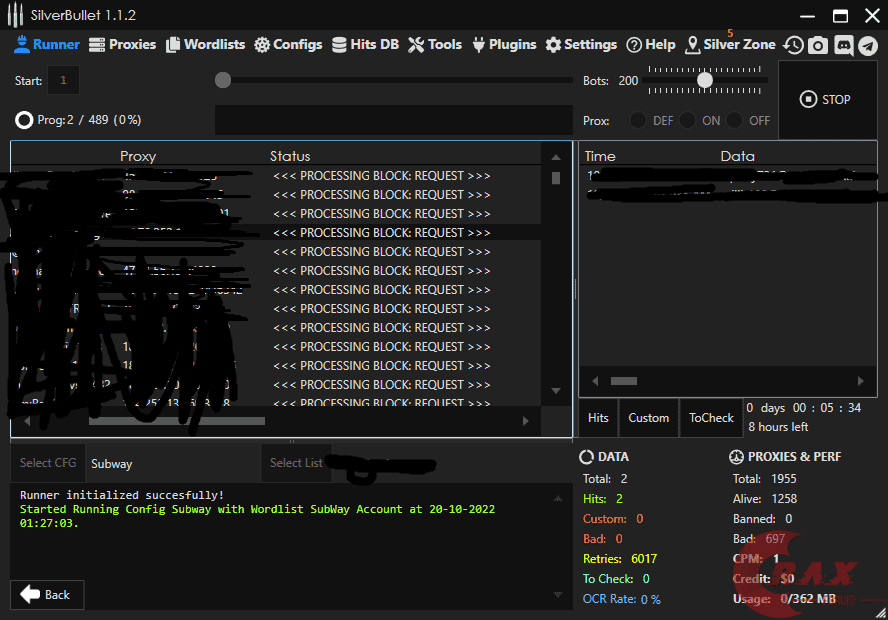
Task: Click the Bots slider handle
Action: tap(705, 80)
